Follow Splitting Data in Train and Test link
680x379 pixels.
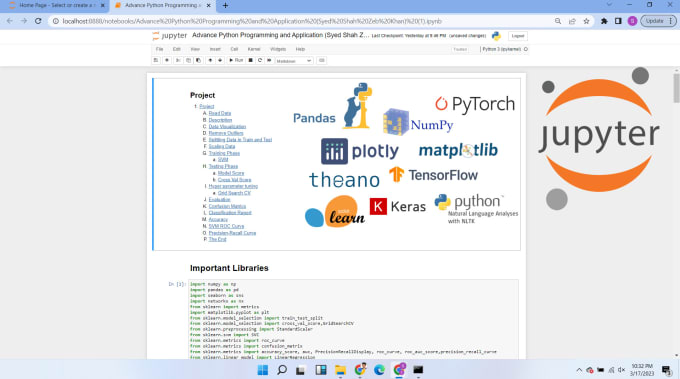coord(240,140)
